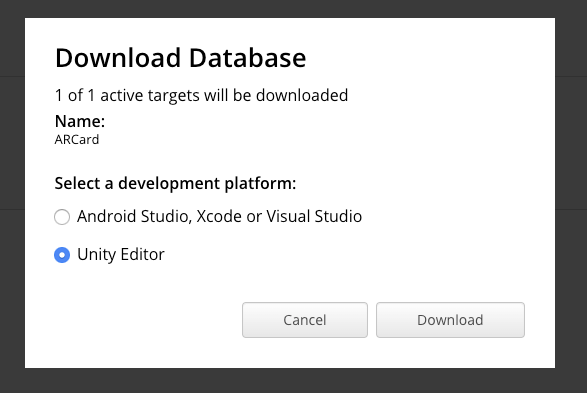Image resolution: width=587 pixels, height=393 pixels.
Task: Click the Download button
Action: (x=450, y=320)
